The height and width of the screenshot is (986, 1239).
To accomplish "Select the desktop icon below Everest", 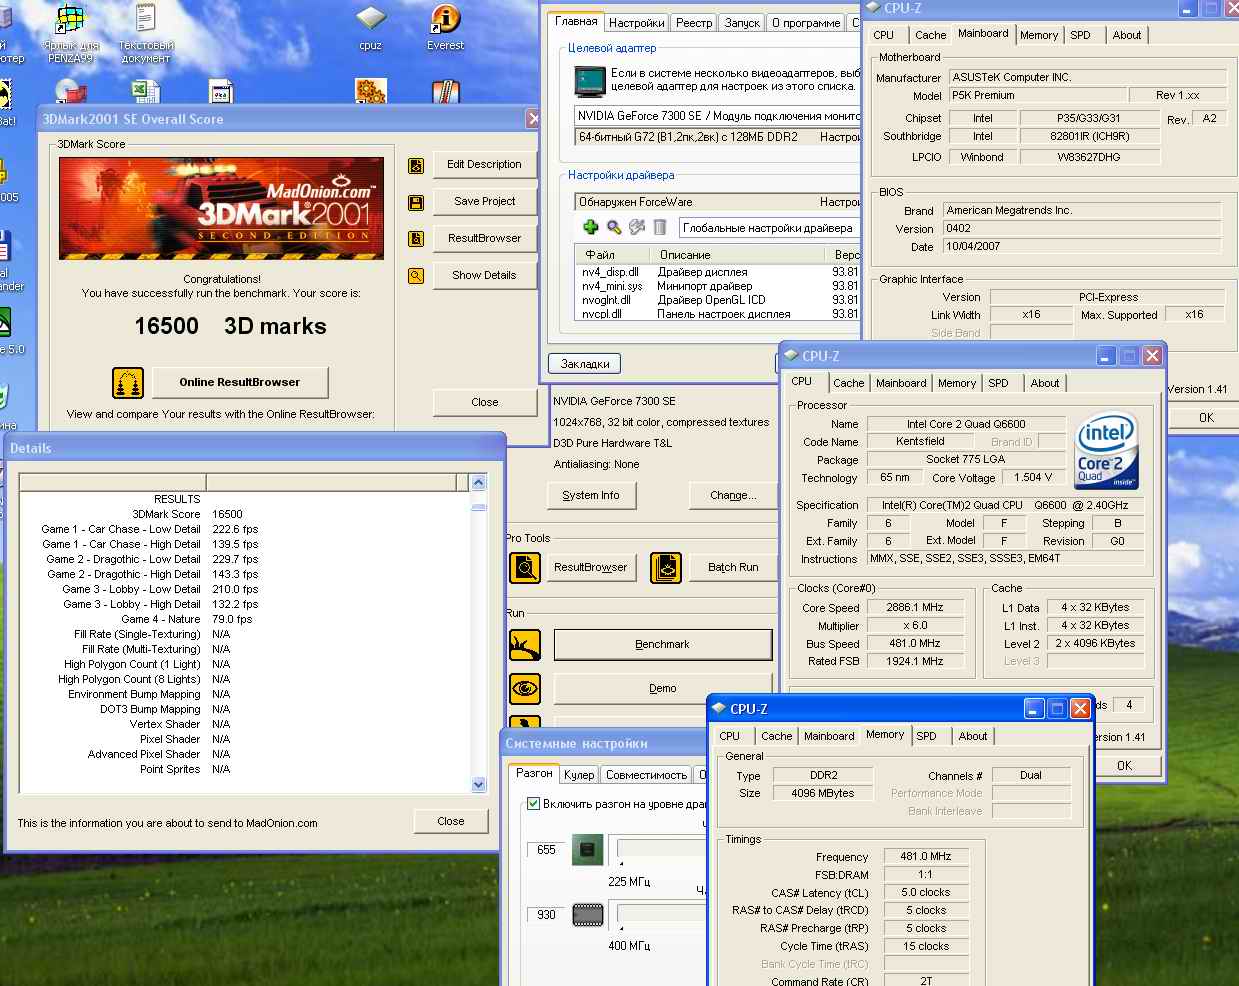I will click(x=446, y=92).
